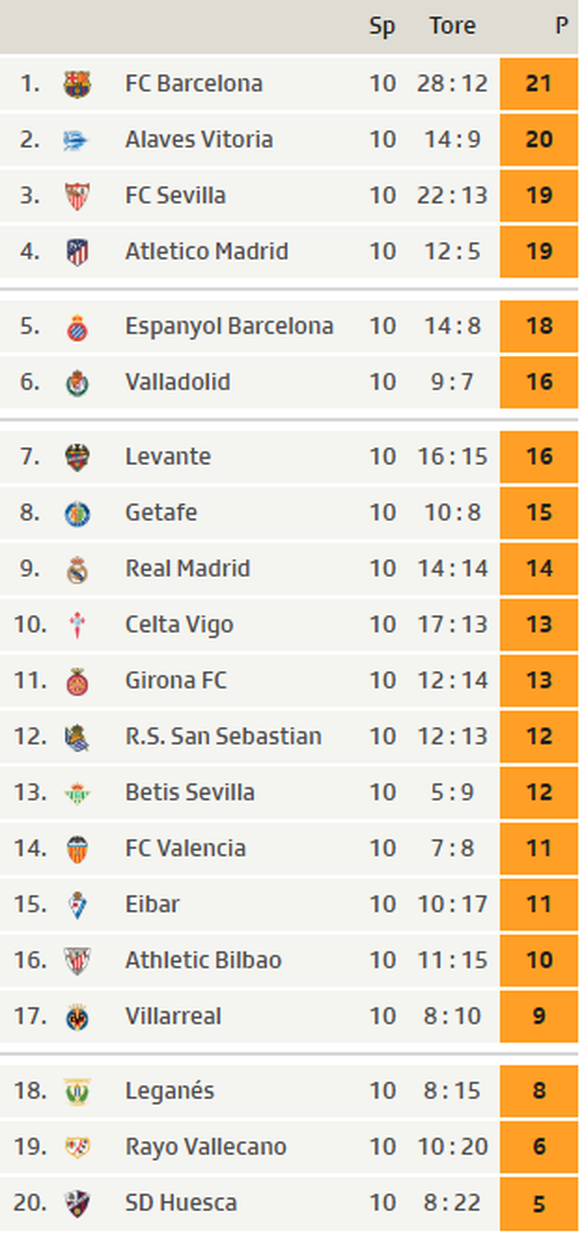This screenshot has width=582, height=1233.
Task: Click the Tore column header
Action: click(452, 26)
